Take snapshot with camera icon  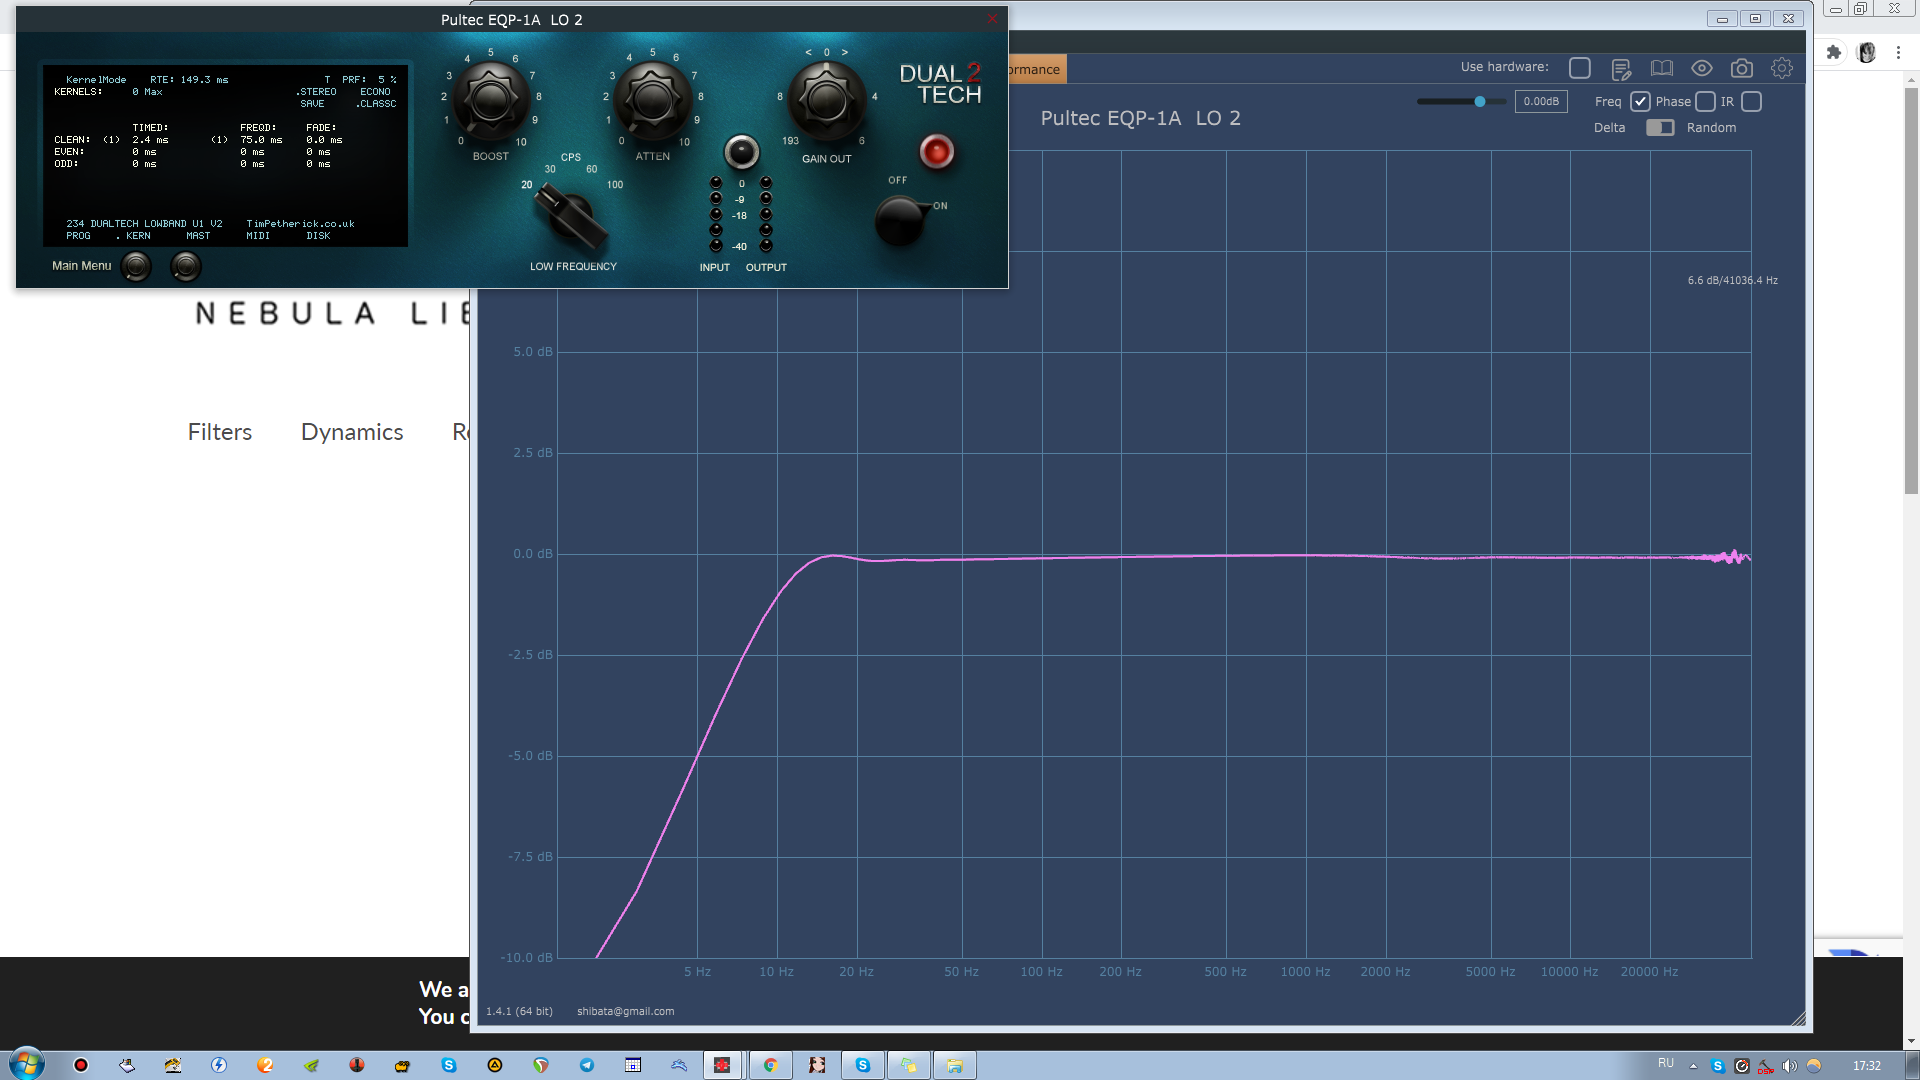pos(1741,69)
